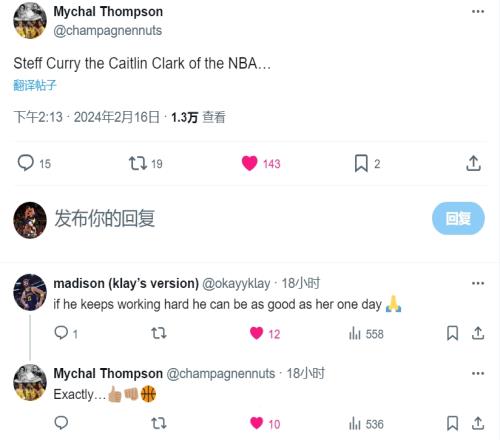Click the 翻译帖子 translate post link

pyautogui.click(x=35, y=85)
